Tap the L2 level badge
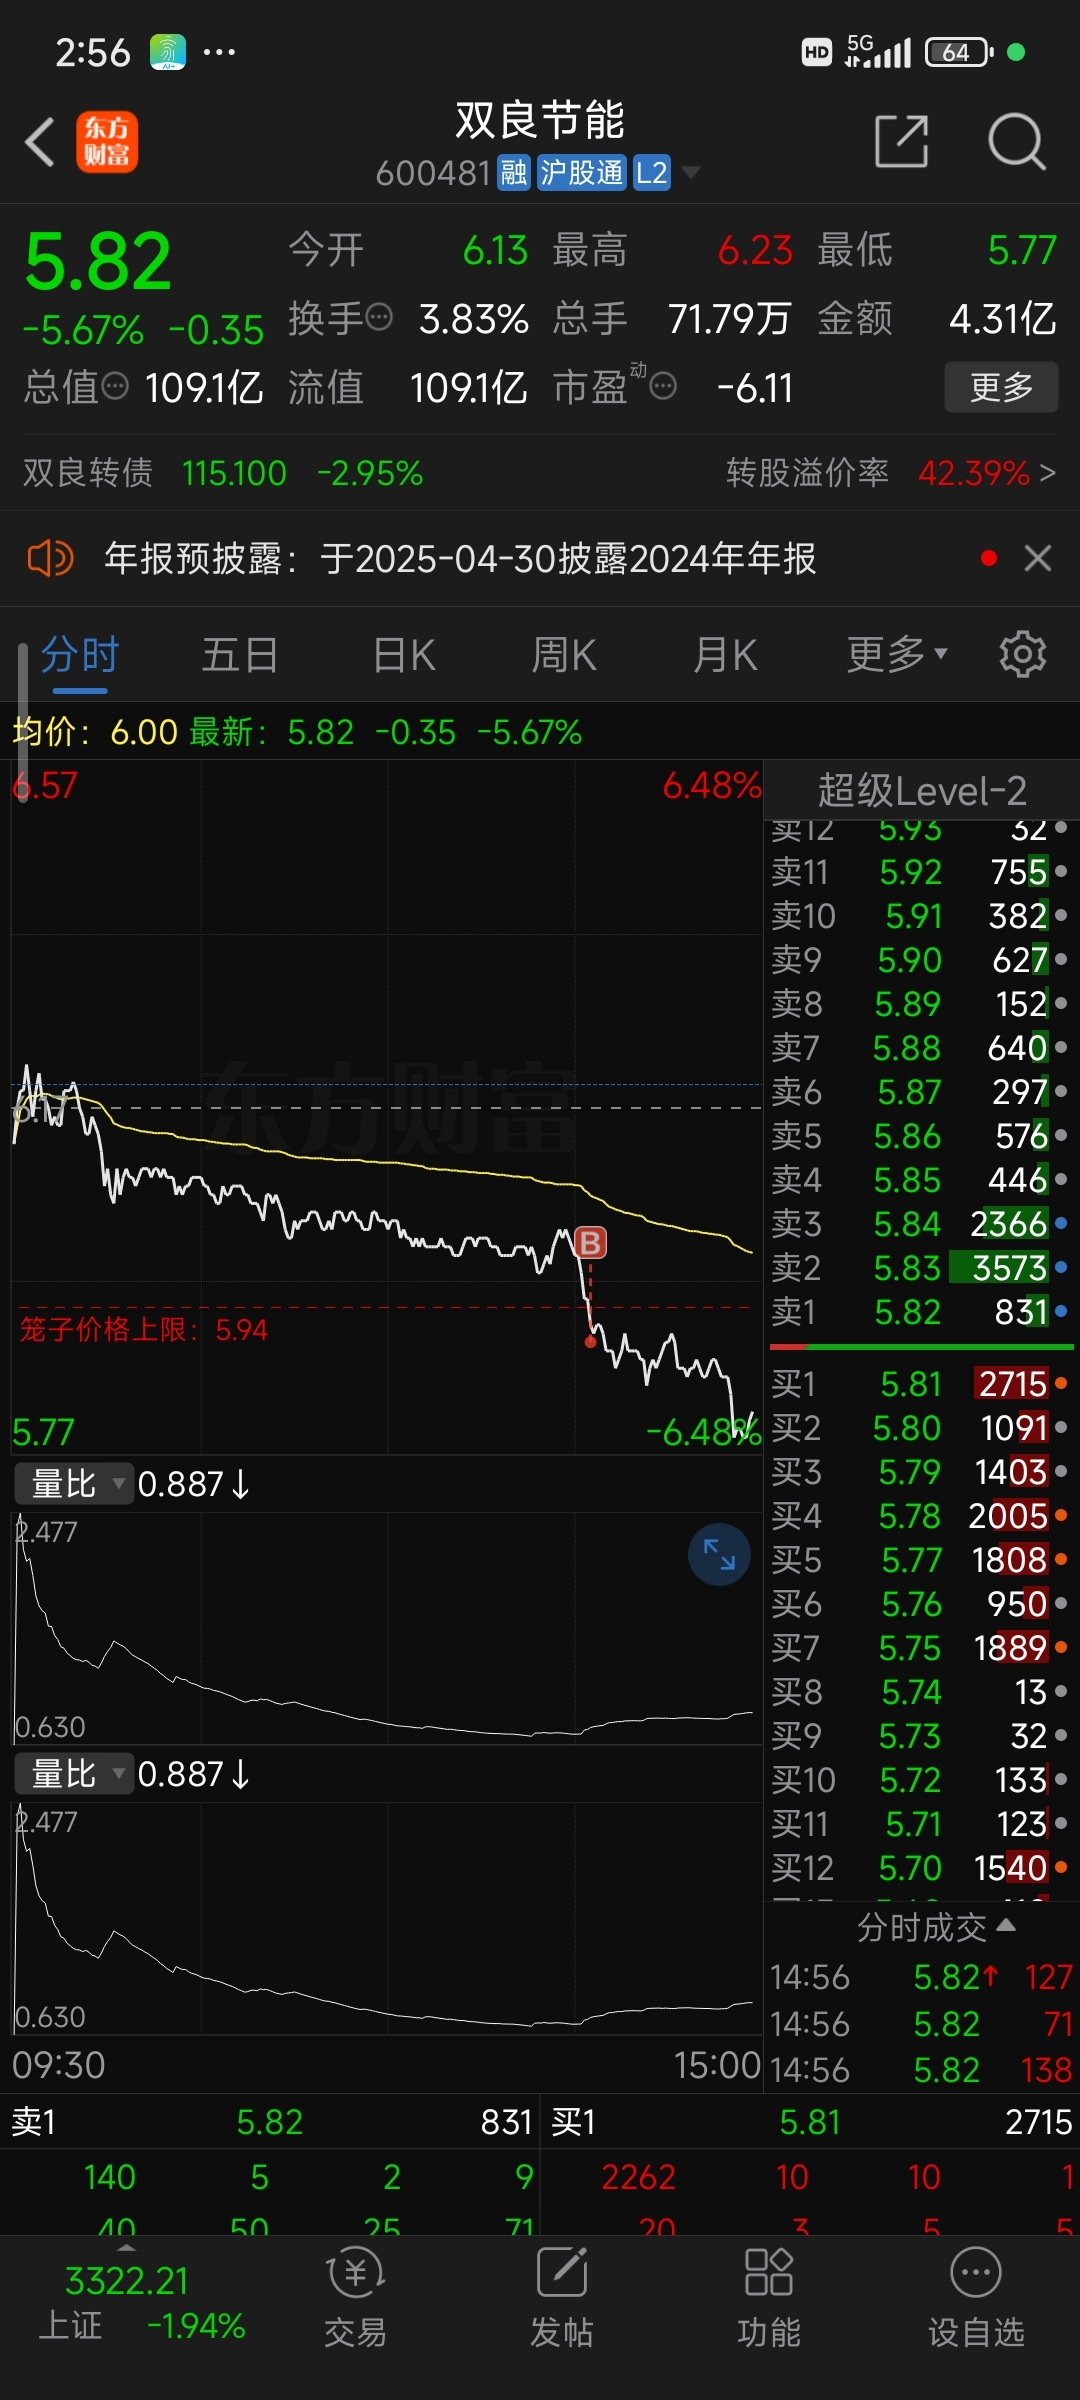 tap(651, 173)
